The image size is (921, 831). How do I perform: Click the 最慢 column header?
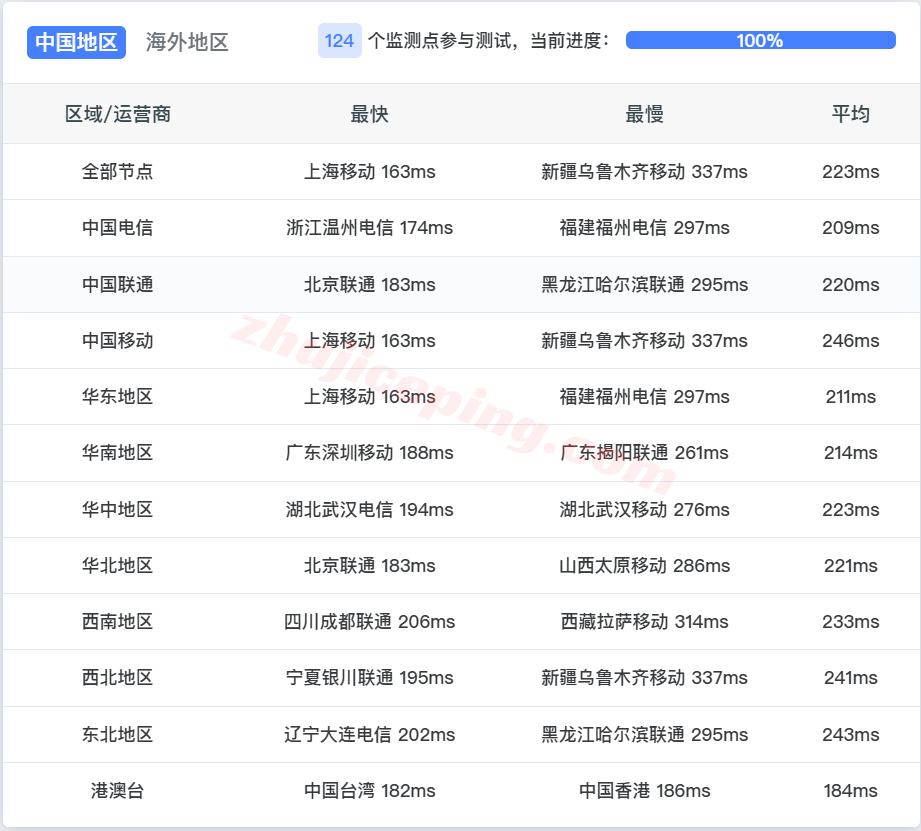(644, 114)
